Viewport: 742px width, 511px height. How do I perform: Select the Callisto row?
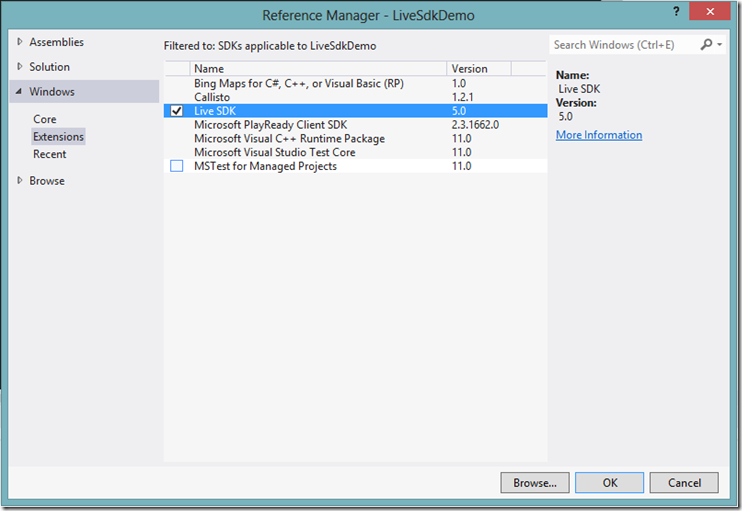(x=355, y=97)
